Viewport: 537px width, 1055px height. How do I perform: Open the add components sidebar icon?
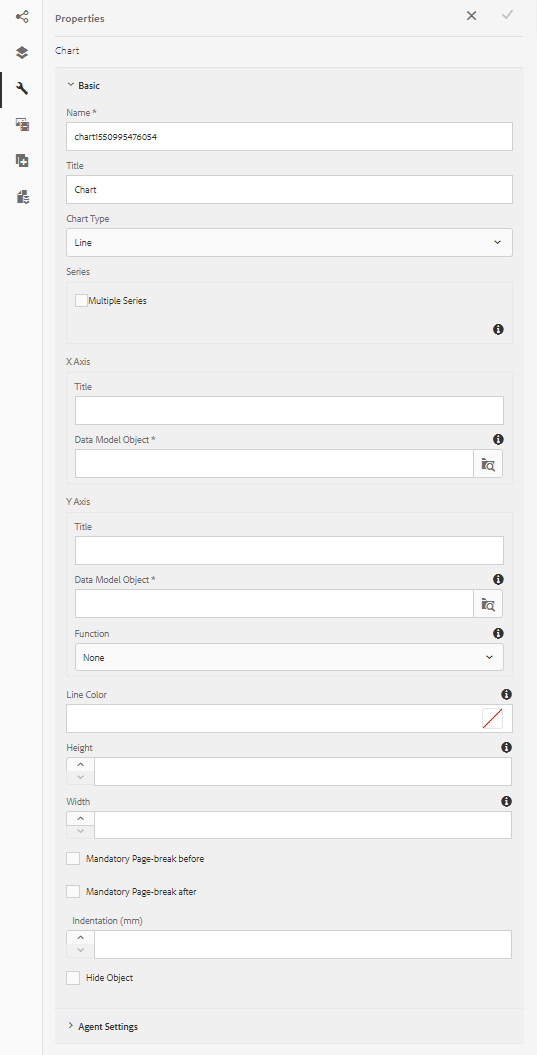pyautogui.click(x=22, y=160)
